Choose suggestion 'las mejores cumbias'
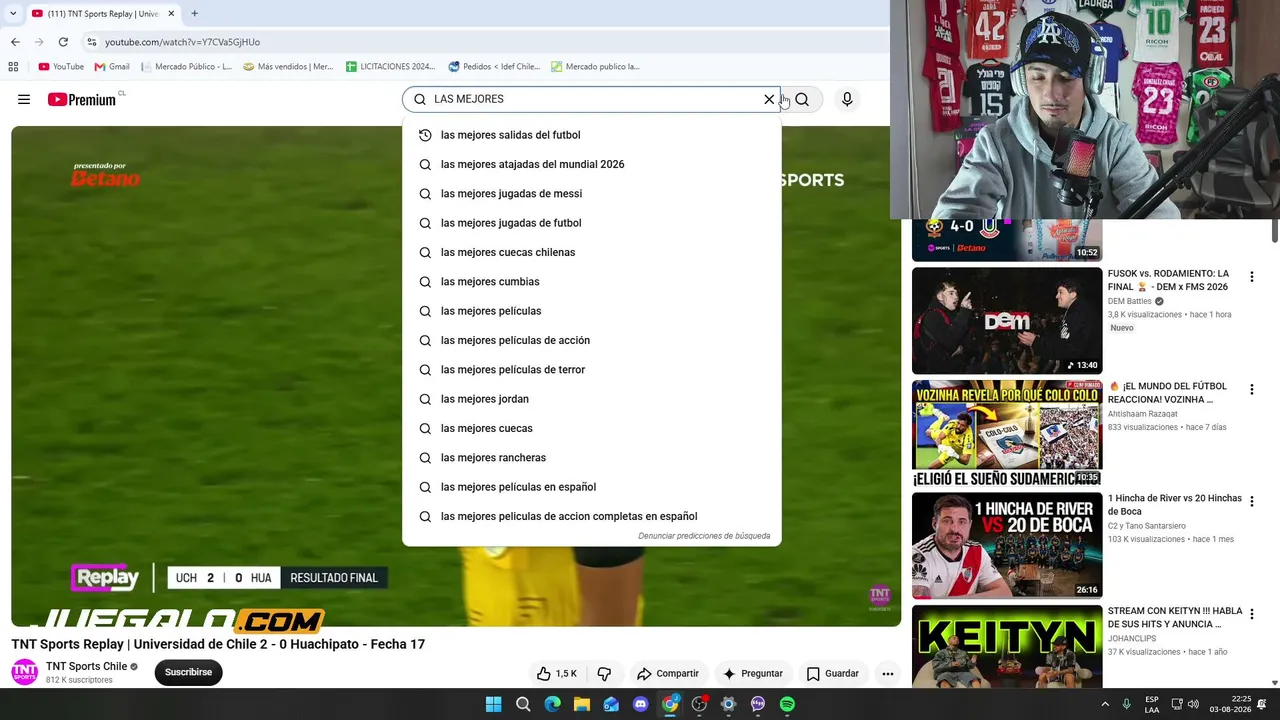This screenshot has width=1280, height=720. [x=591, y=282]
